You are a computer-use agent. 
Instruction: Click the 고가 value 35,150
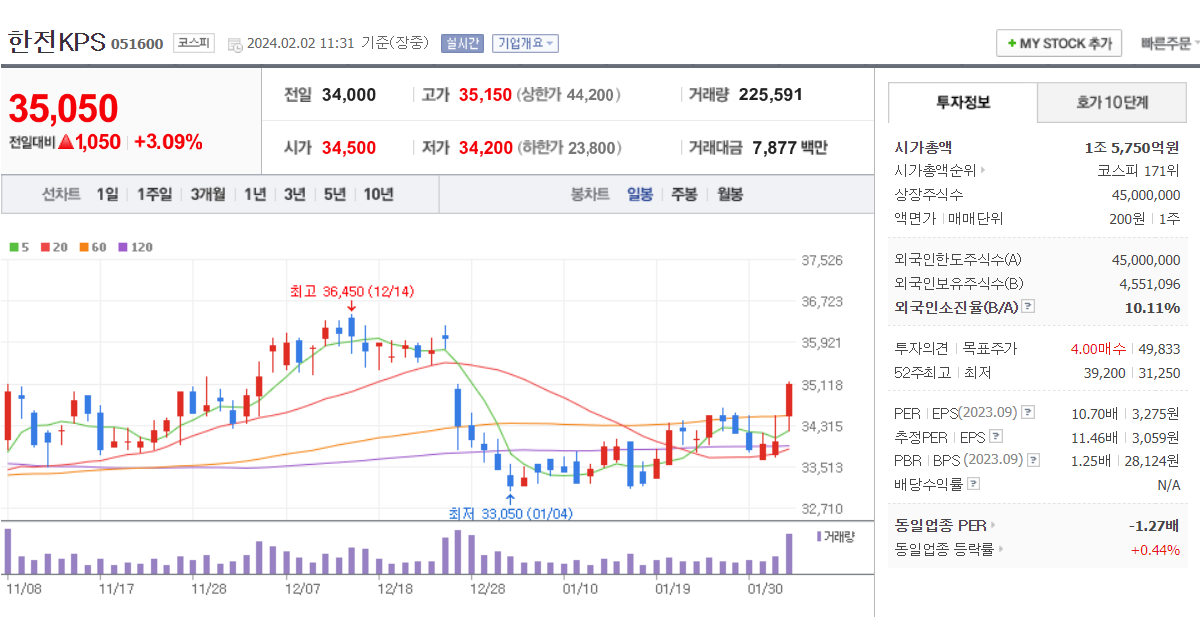click(x=485, y=95)
